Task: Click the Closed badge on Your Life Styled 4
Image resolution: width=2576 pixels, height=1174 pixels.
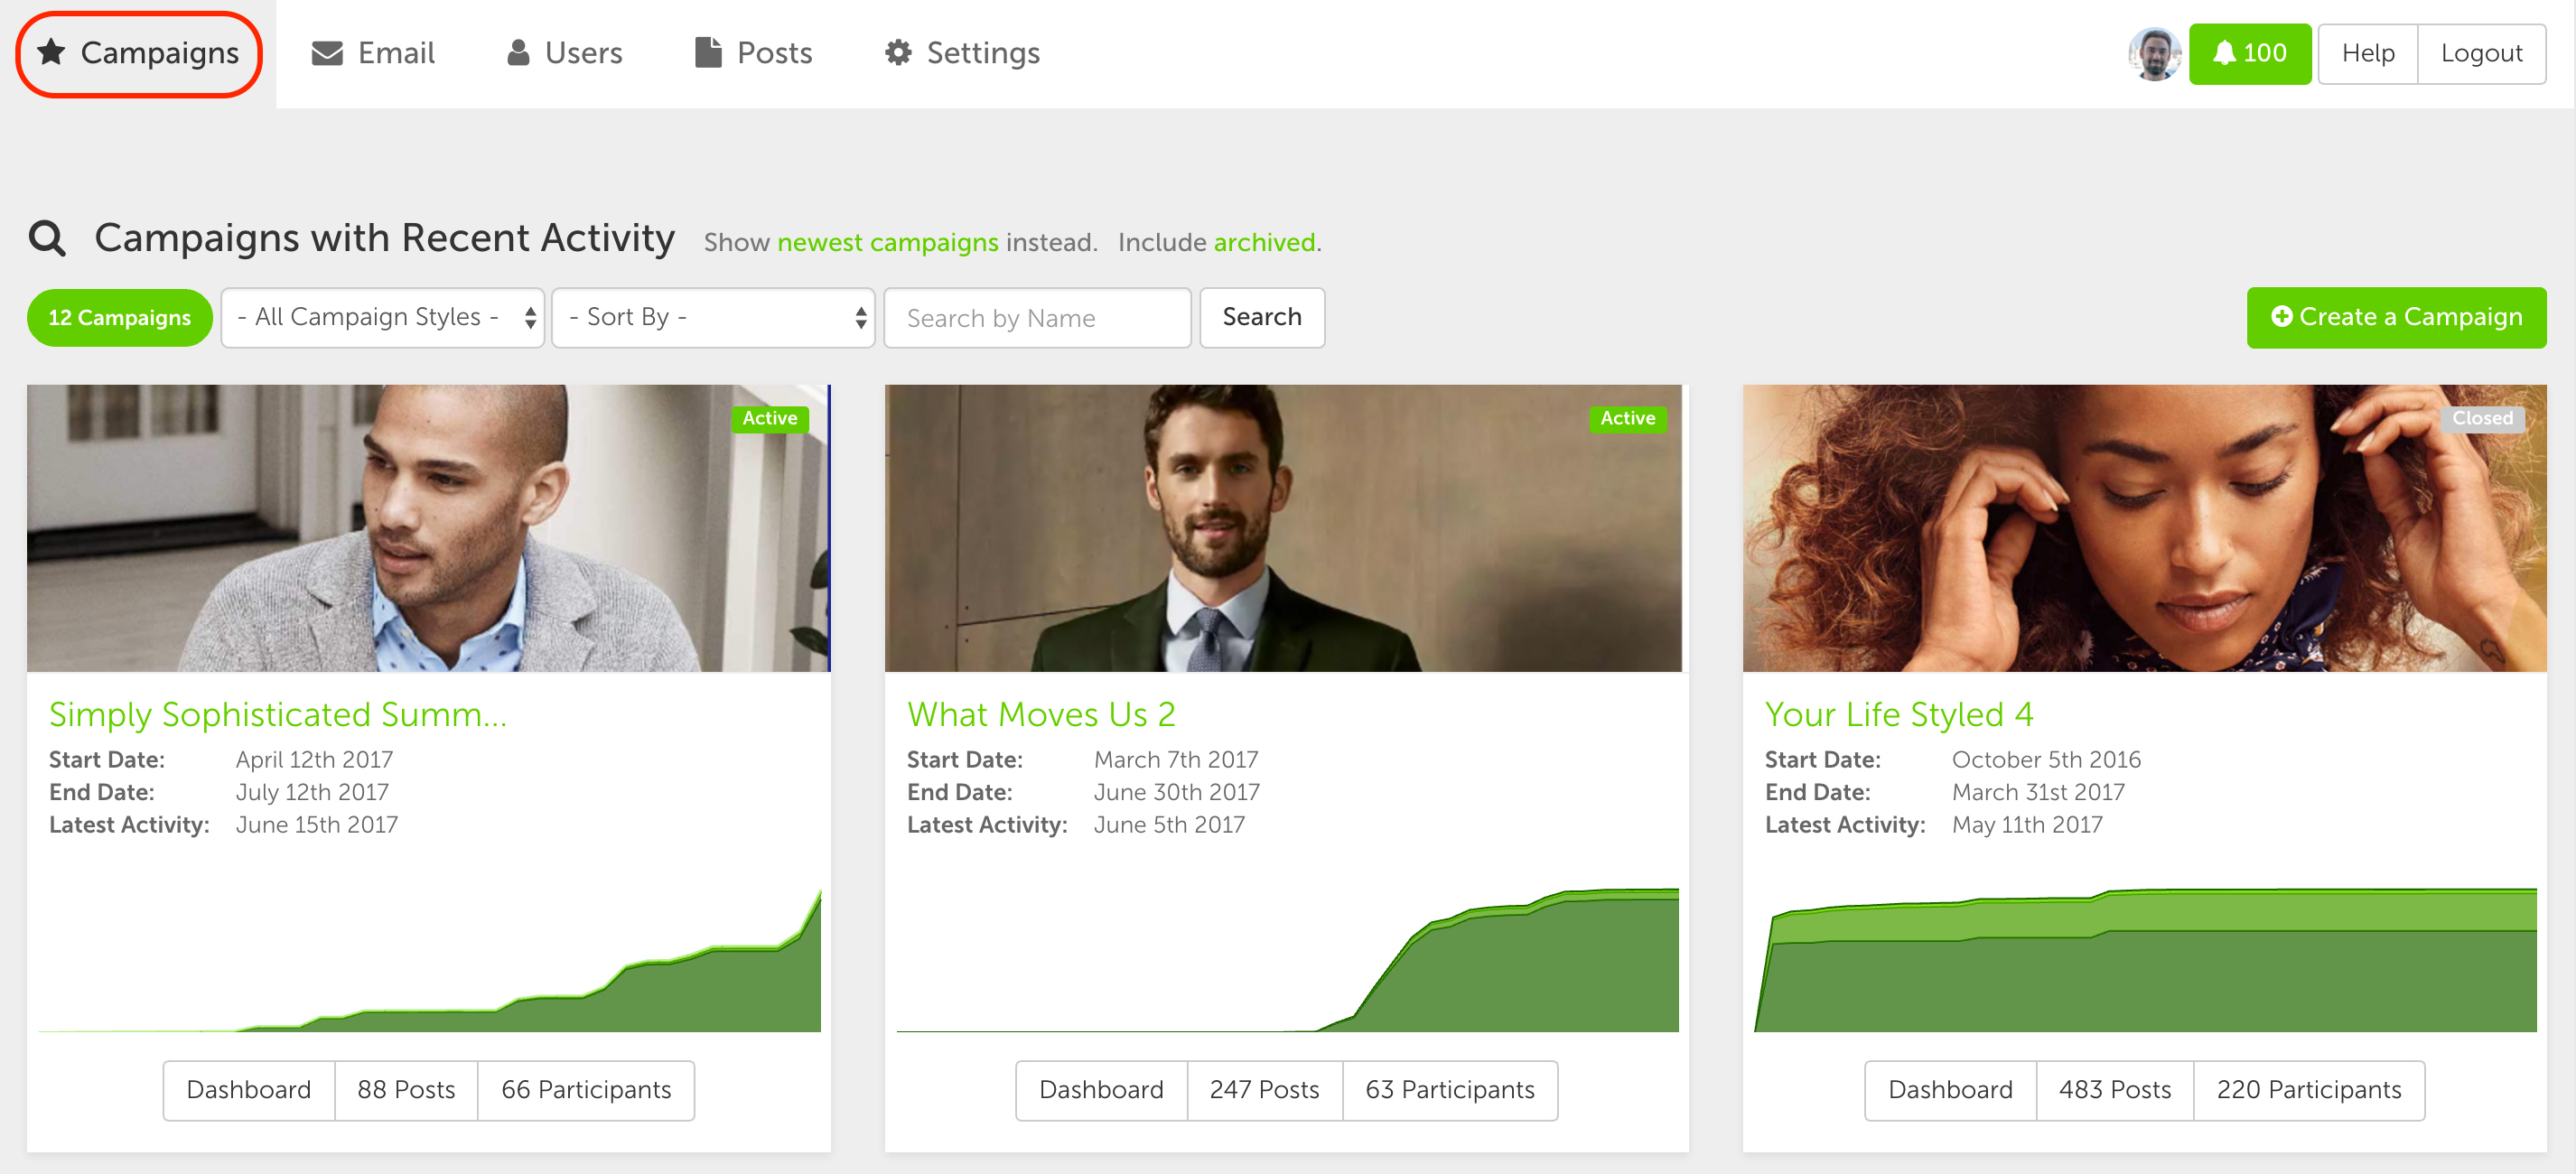Action: (x=2482, y=419)
